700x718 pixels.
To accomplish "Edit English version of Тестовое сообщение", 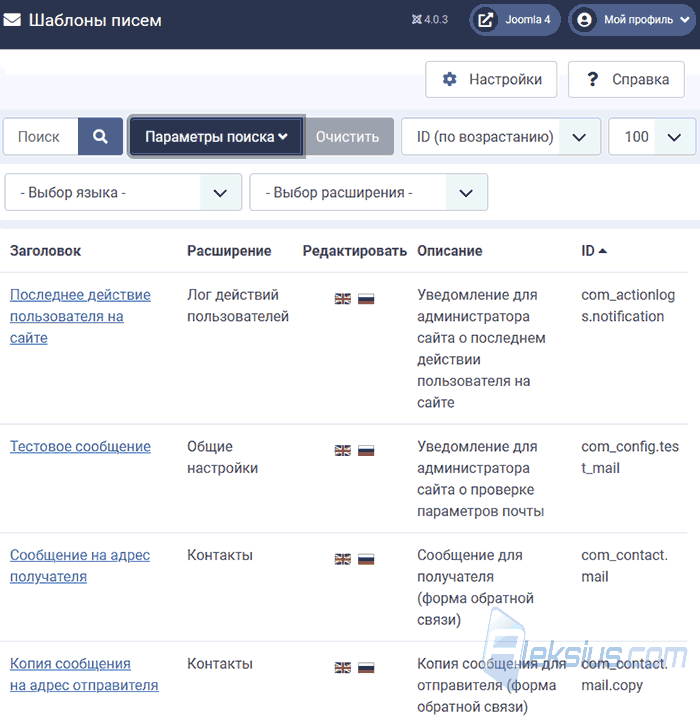I will pos(342,451).
